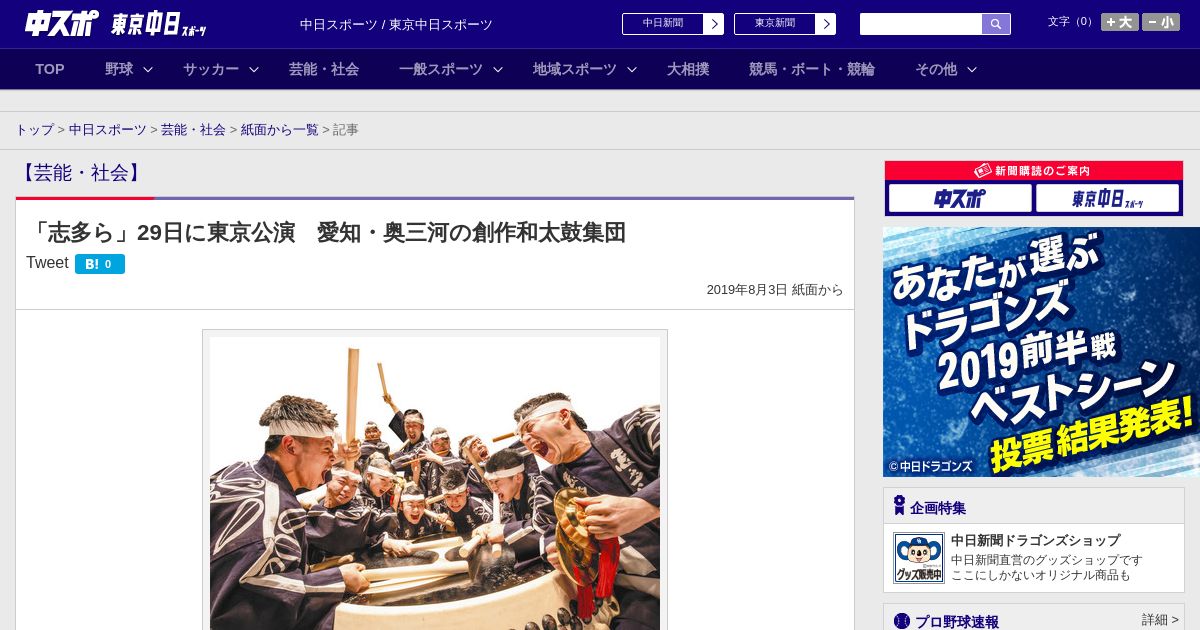Image resolution: width=1200 pixels, height=630 pixels.
Task: Click the 【芸能・社会】 section heading
Action: 82,173
